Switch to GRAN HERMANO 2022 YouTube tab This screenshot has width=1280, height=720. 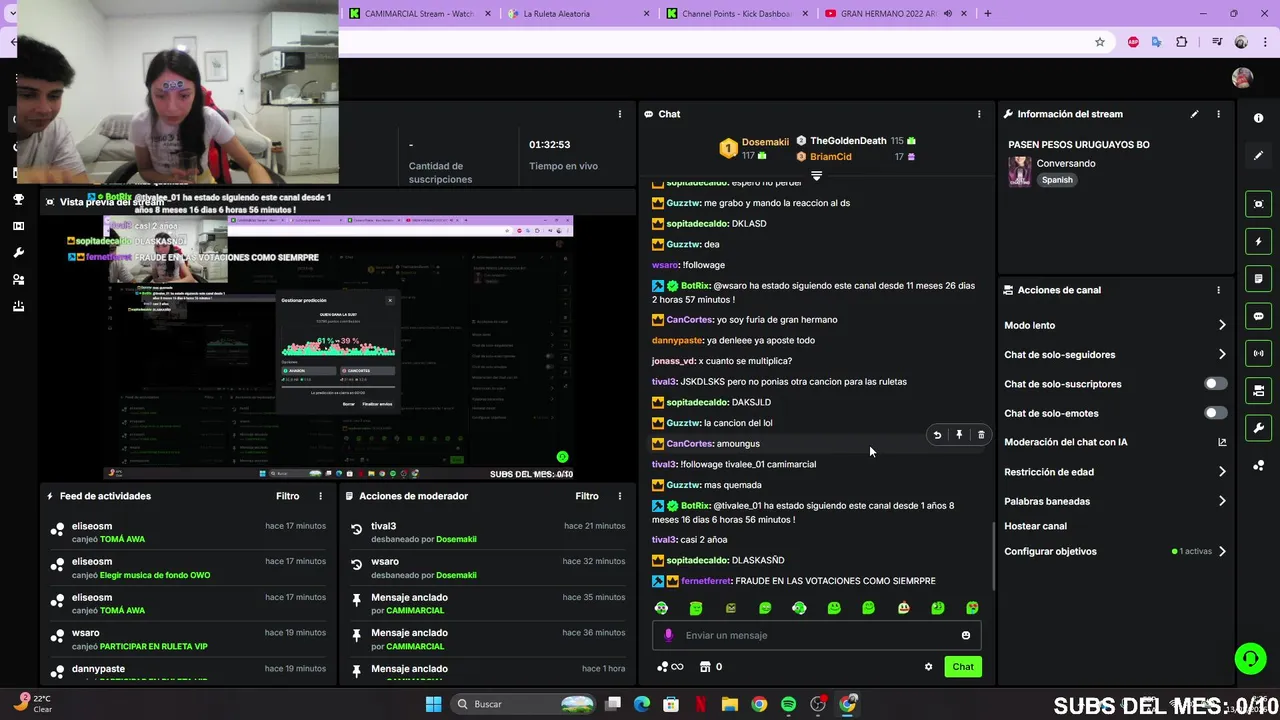[x=896, y=14]
